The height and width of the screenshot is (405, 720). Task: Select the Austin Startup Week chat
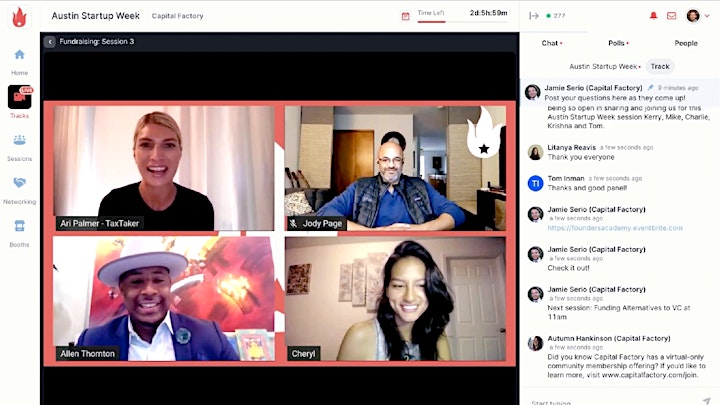[x=604, y=67]
